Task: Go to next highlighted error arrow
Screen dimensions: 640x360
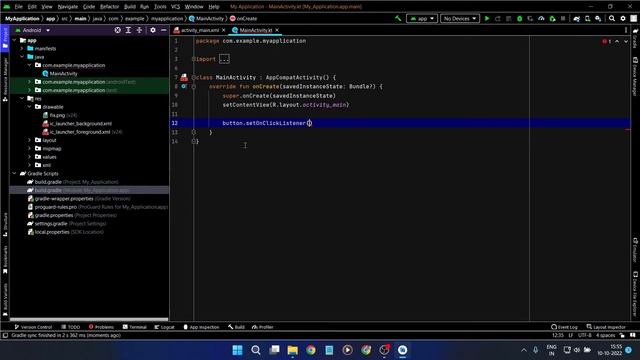Action: click(x=626, y=41)
